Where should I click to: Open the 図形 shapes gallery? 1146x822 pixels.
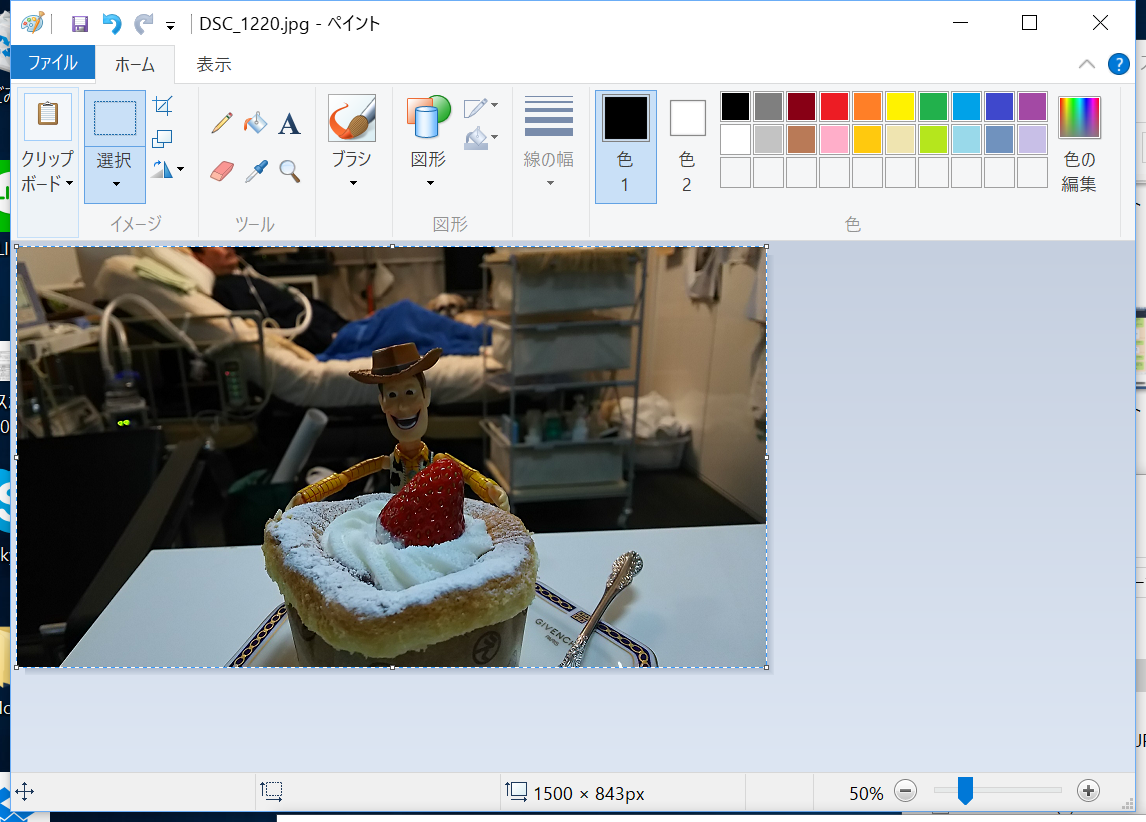pos(428,118)
